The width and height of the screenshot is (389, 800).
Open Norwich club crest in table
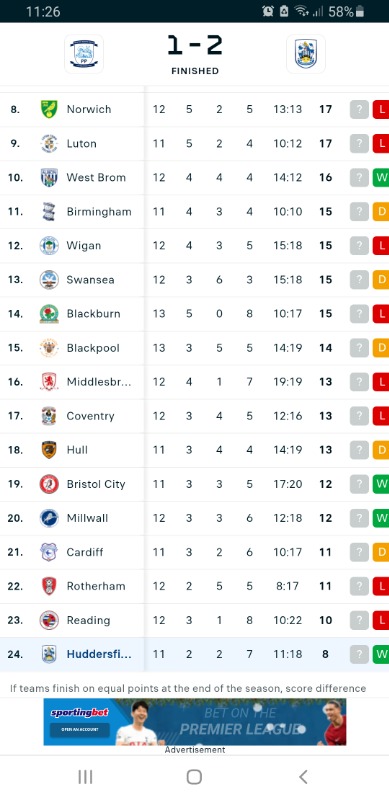tap(49, 109)
